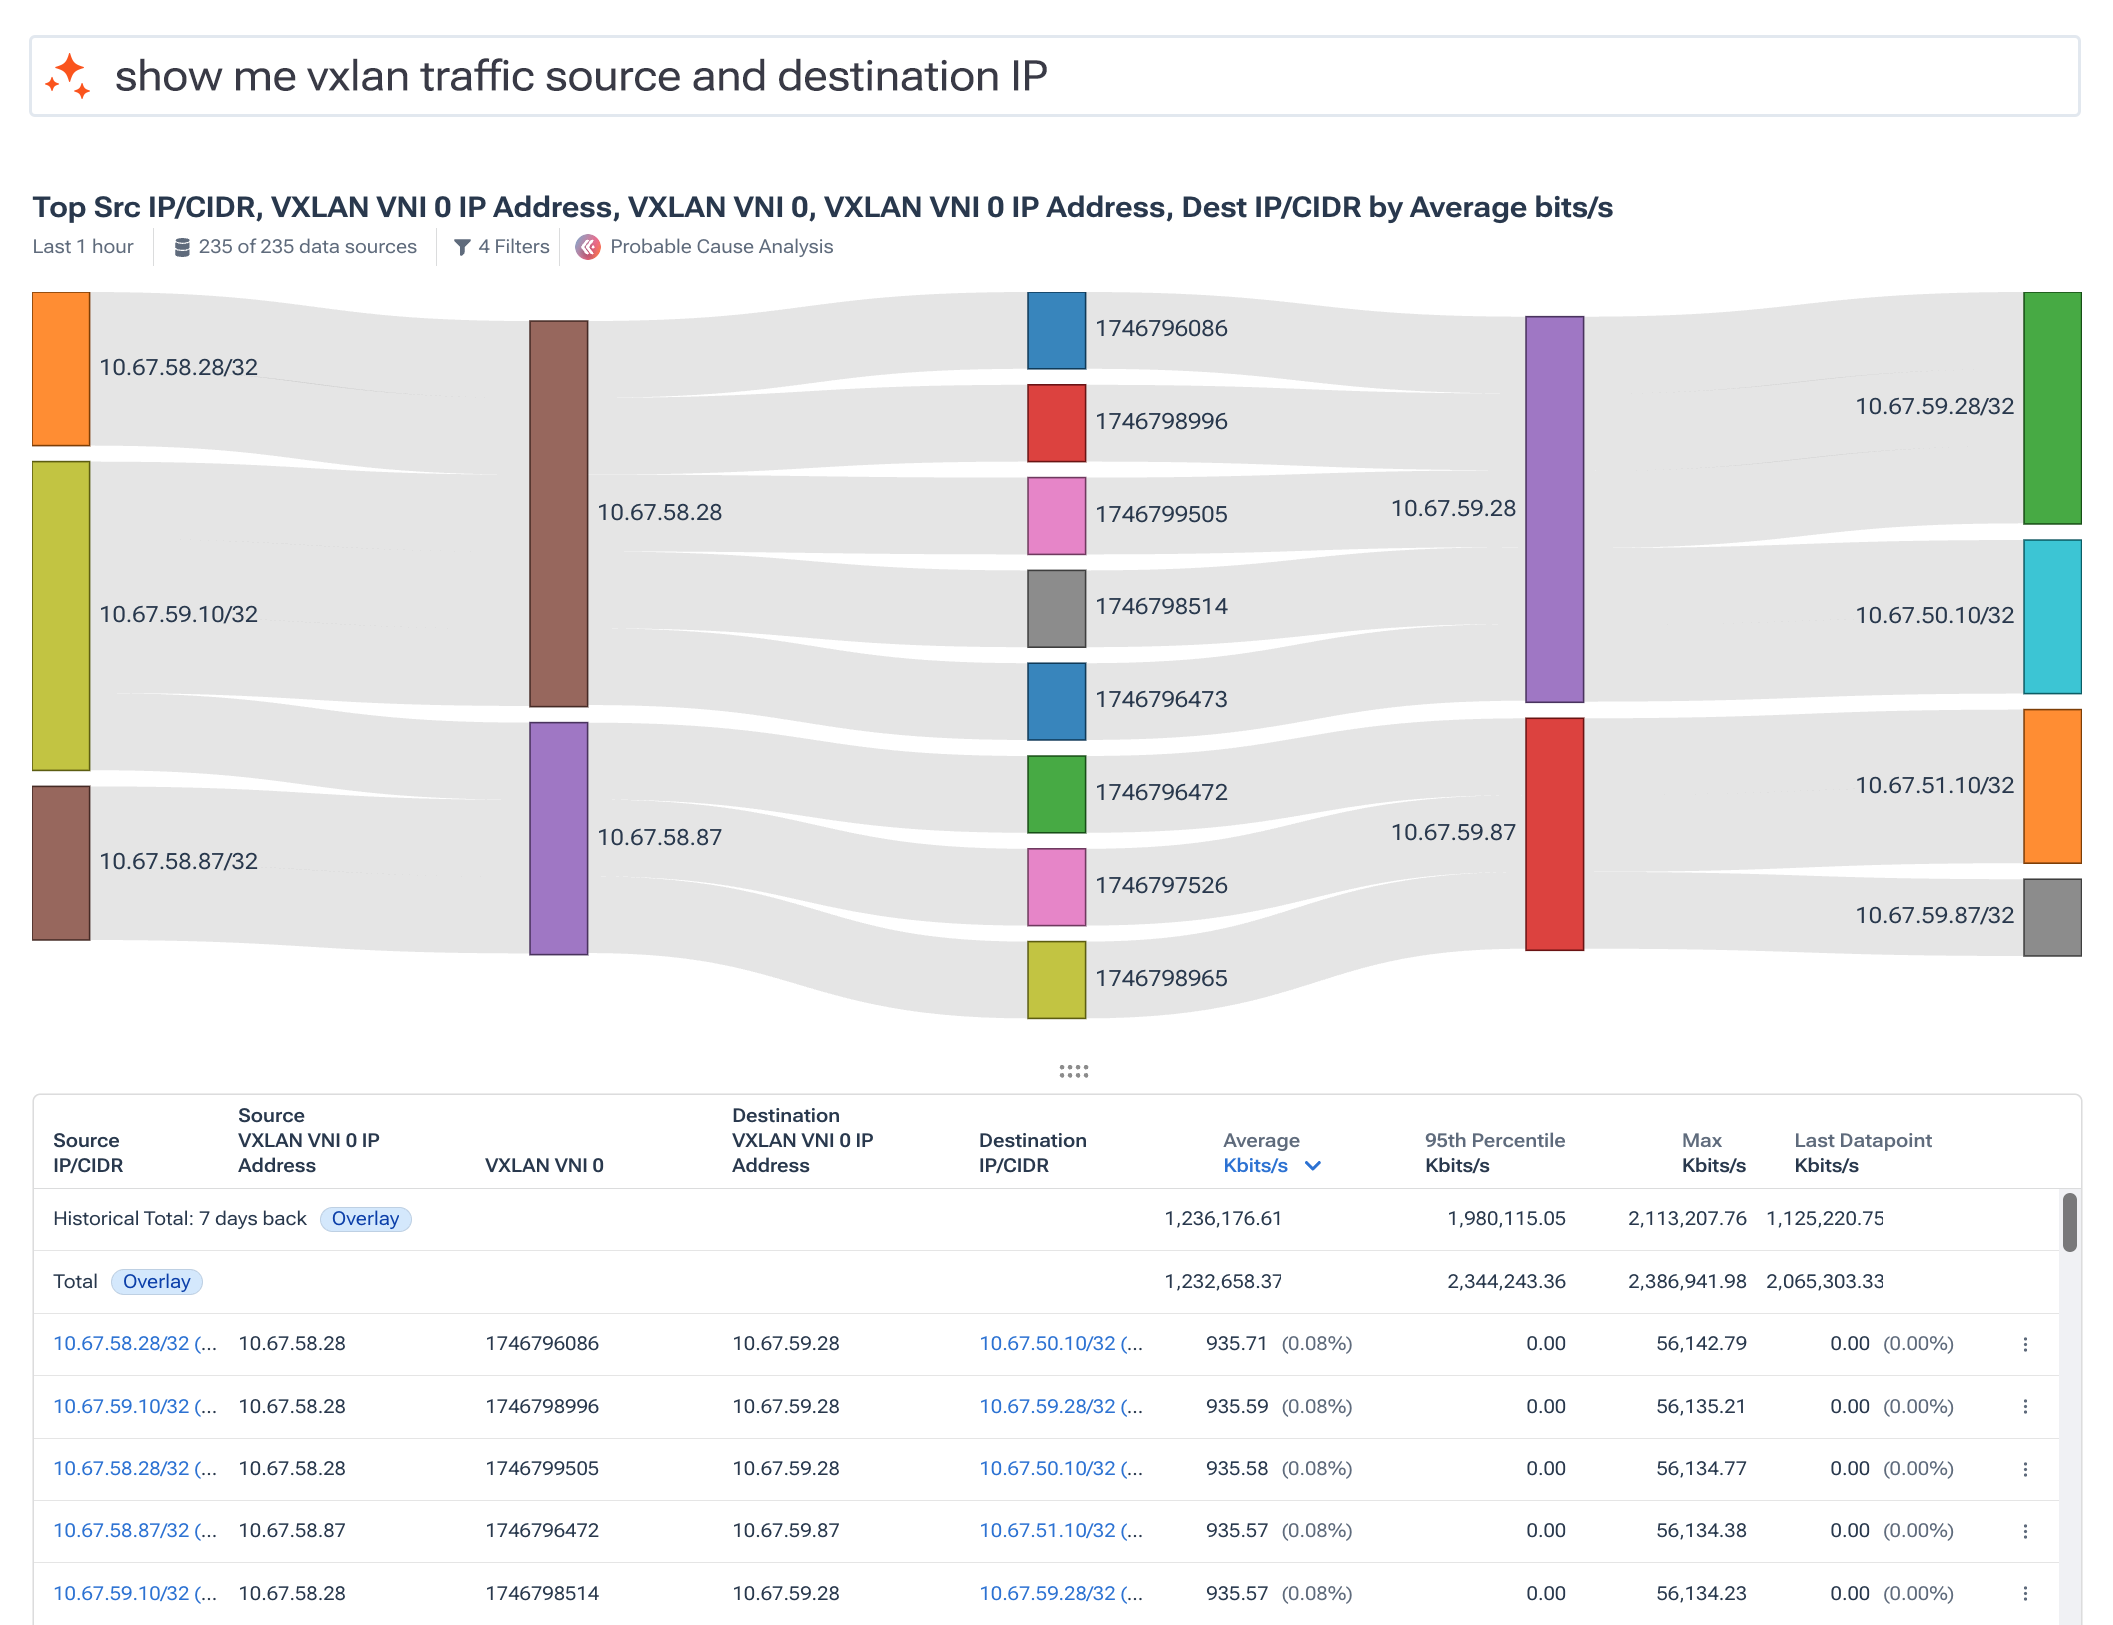Open the 10.67.51.10/32 destination link

pos(1050,1530)
